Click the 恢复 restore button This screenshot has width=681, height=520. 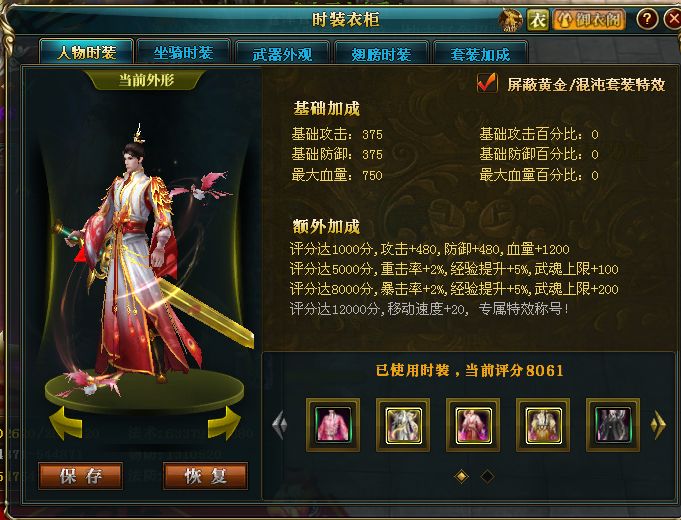tap(205, 476)
